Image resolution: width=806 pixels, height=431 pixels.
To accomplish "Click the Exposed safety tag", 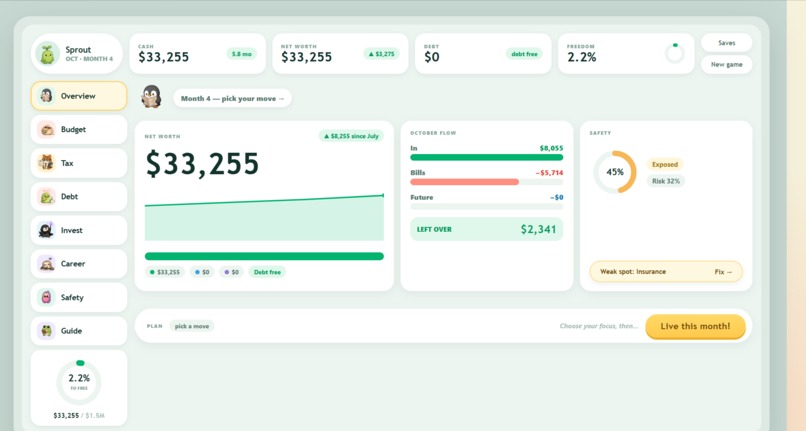I will point(665,165).
